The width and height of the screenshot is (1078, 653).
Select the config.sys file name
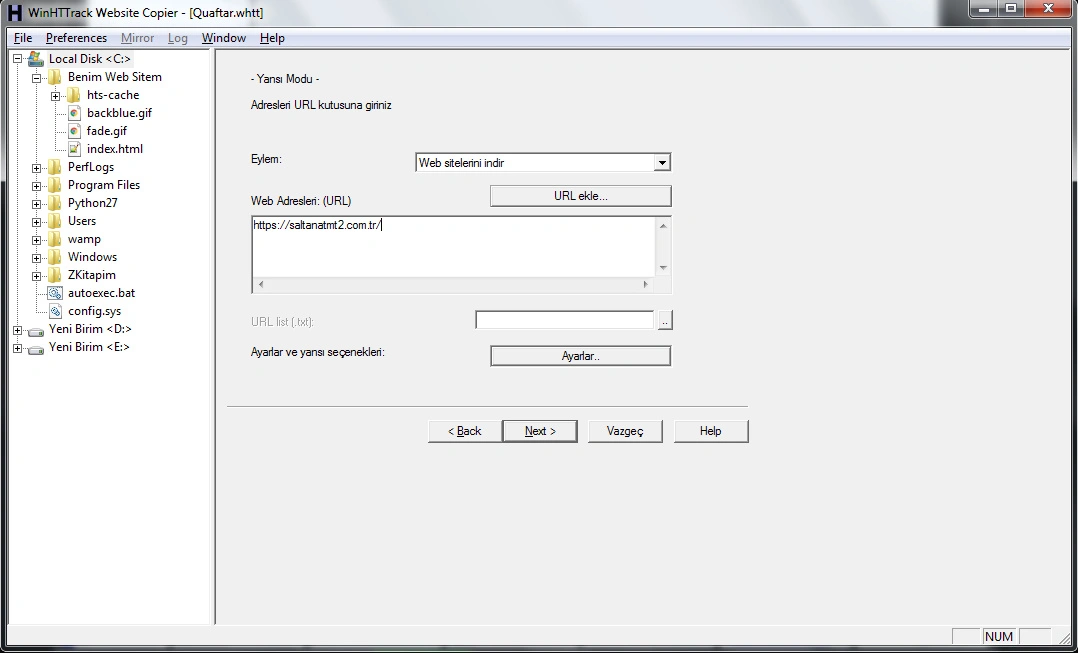94,311
